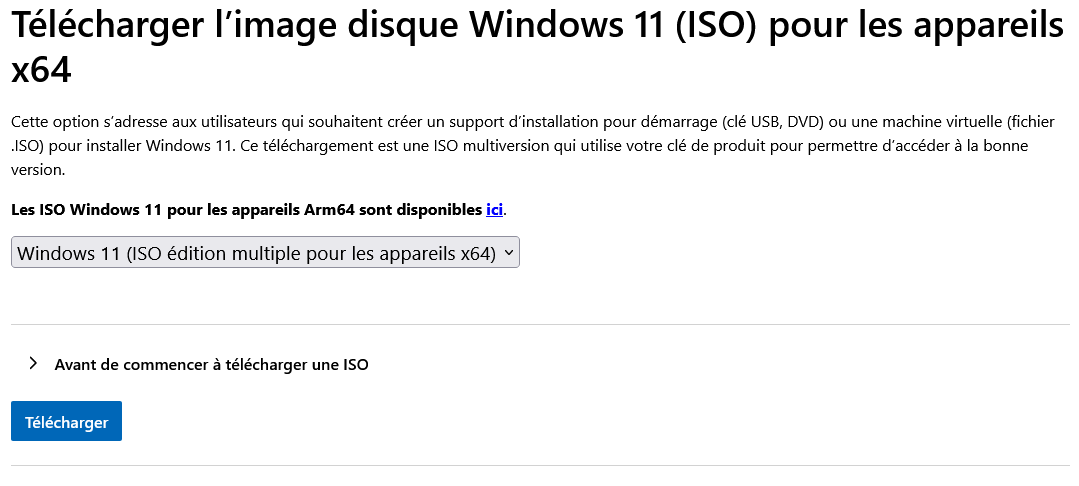
Task: Open the "Windows 11 (ISO édition multiple)" dropdown
Action: (x=265, y=253)
